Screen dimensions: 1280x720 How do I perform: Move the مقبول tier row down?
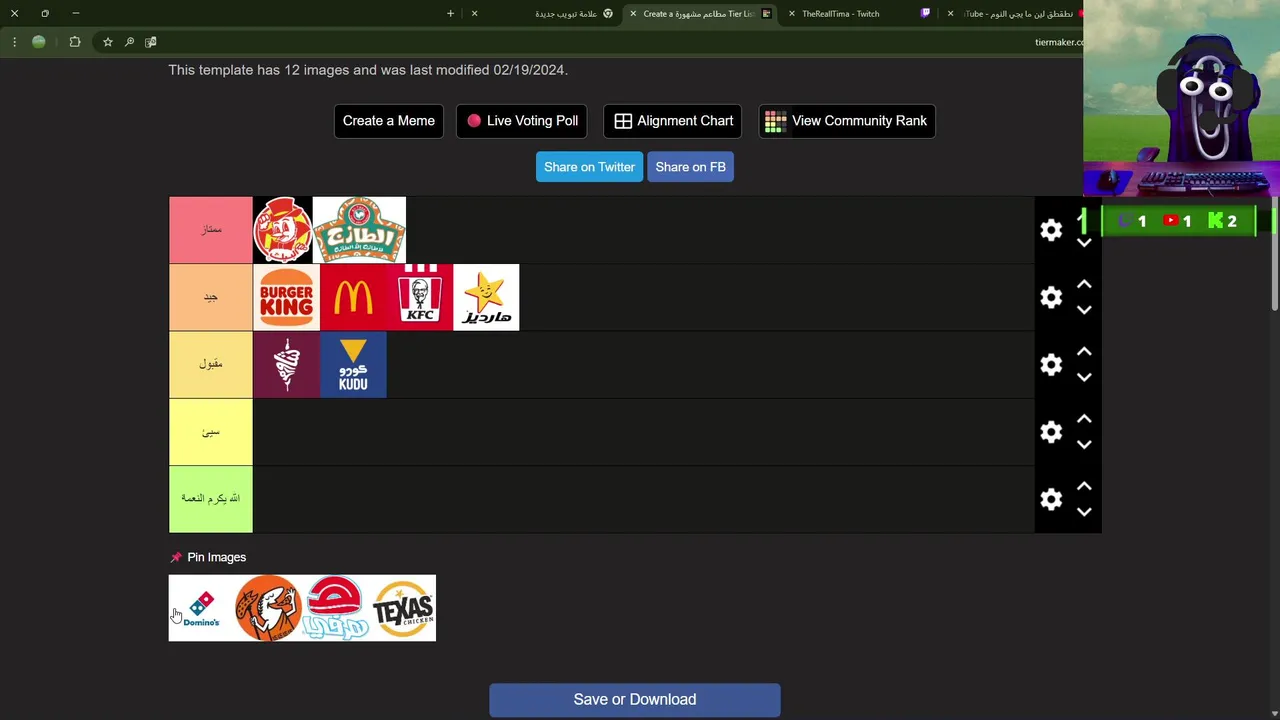(x=1084, y=377)
